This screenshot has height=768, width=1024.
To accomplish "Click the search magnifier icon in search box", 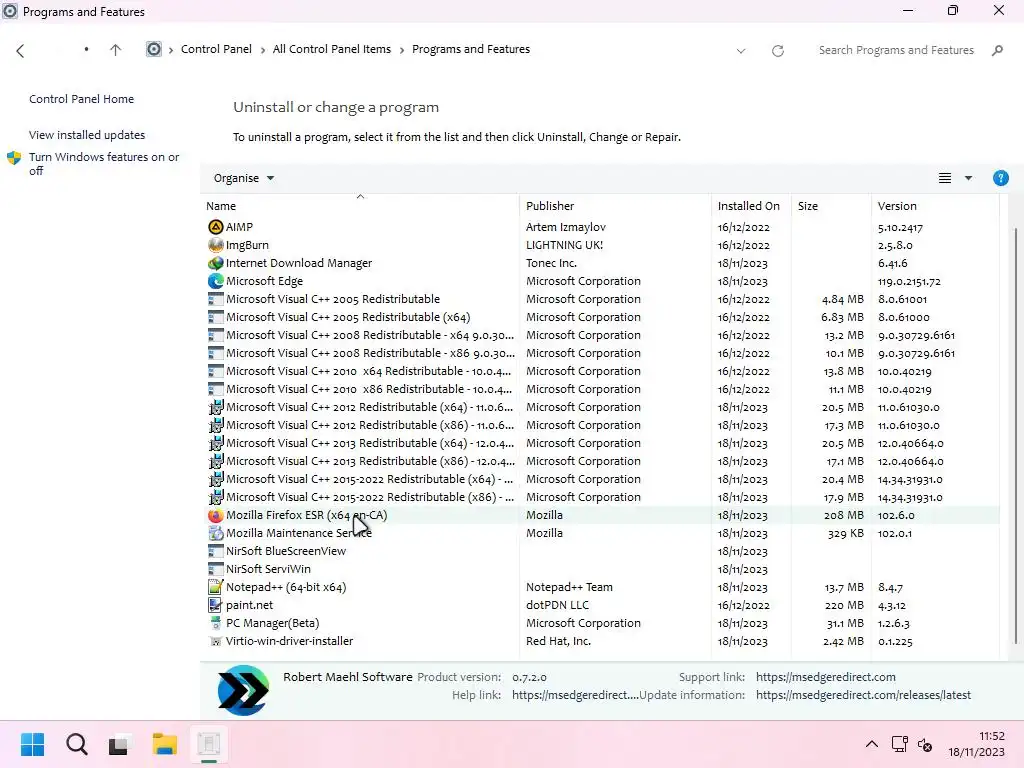I will (x=997, y=50).
